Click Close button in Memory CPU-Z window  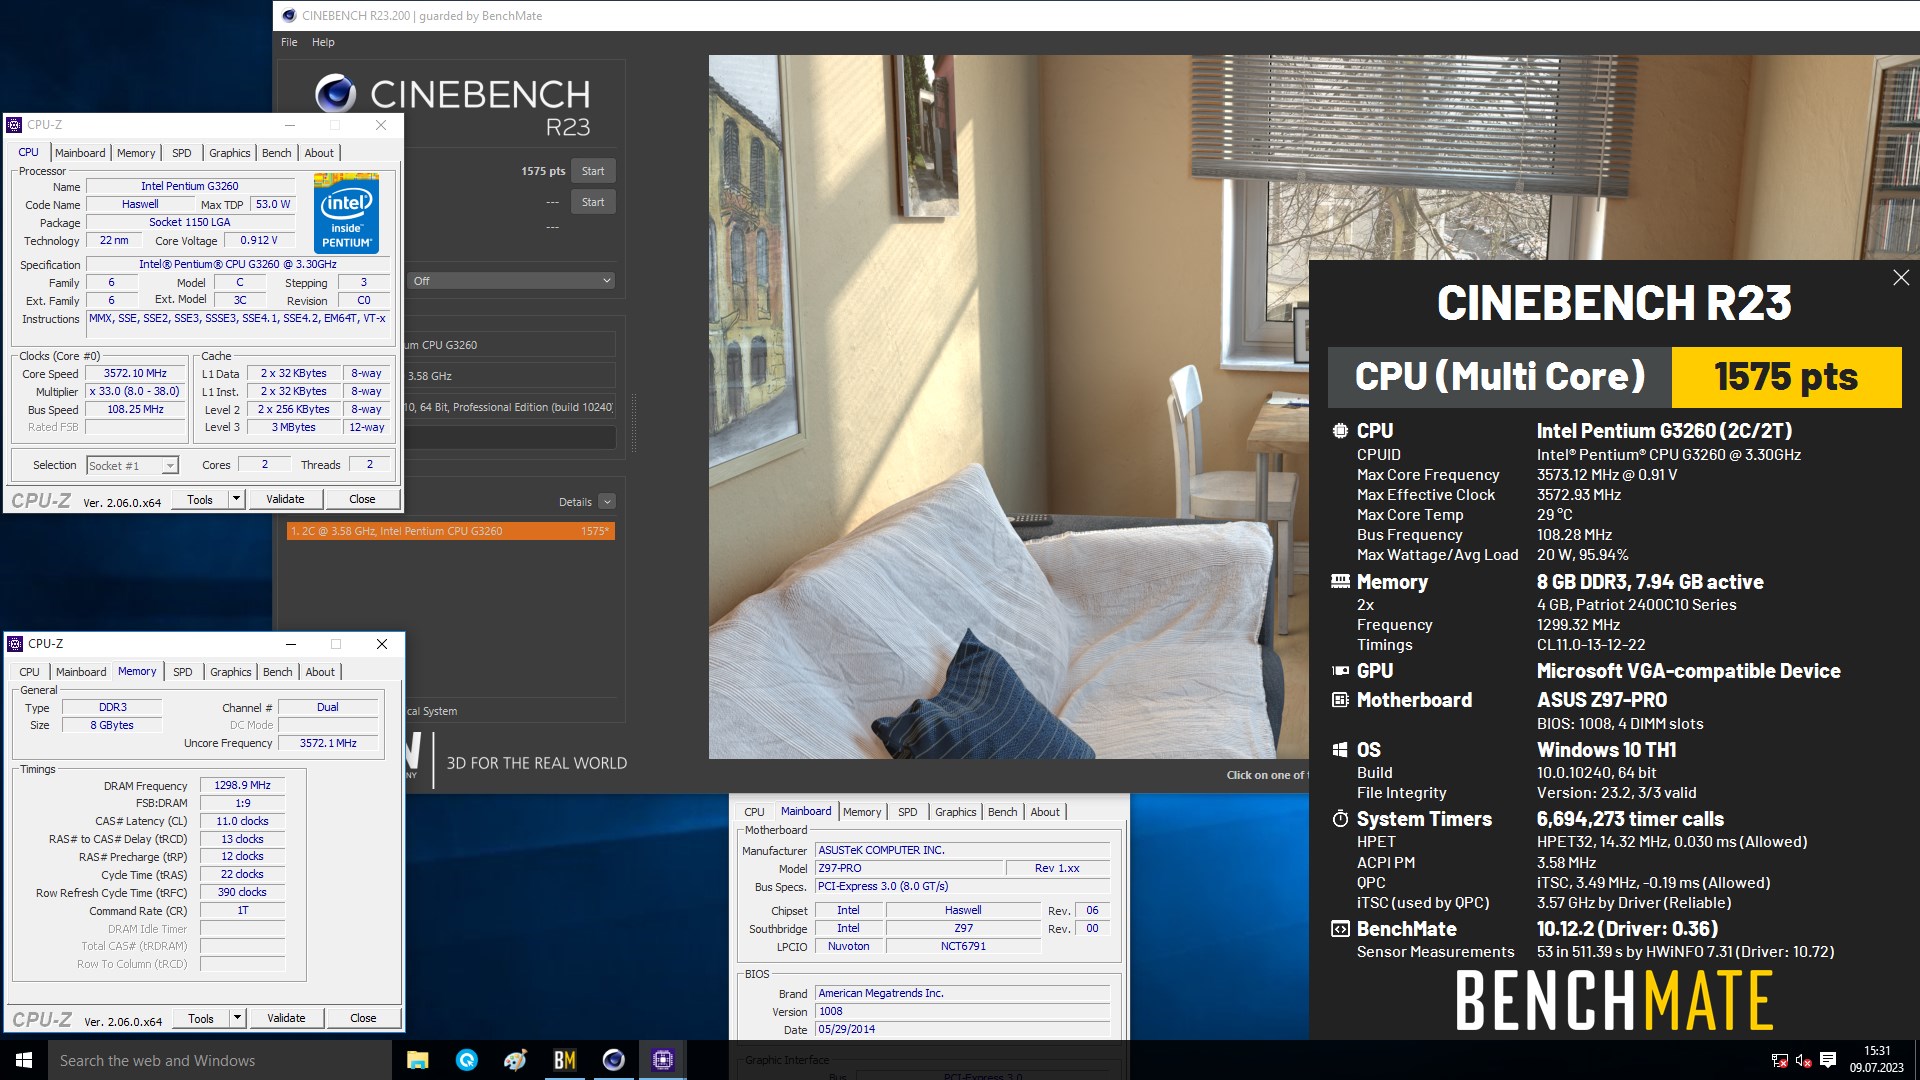coord(363,1018)
